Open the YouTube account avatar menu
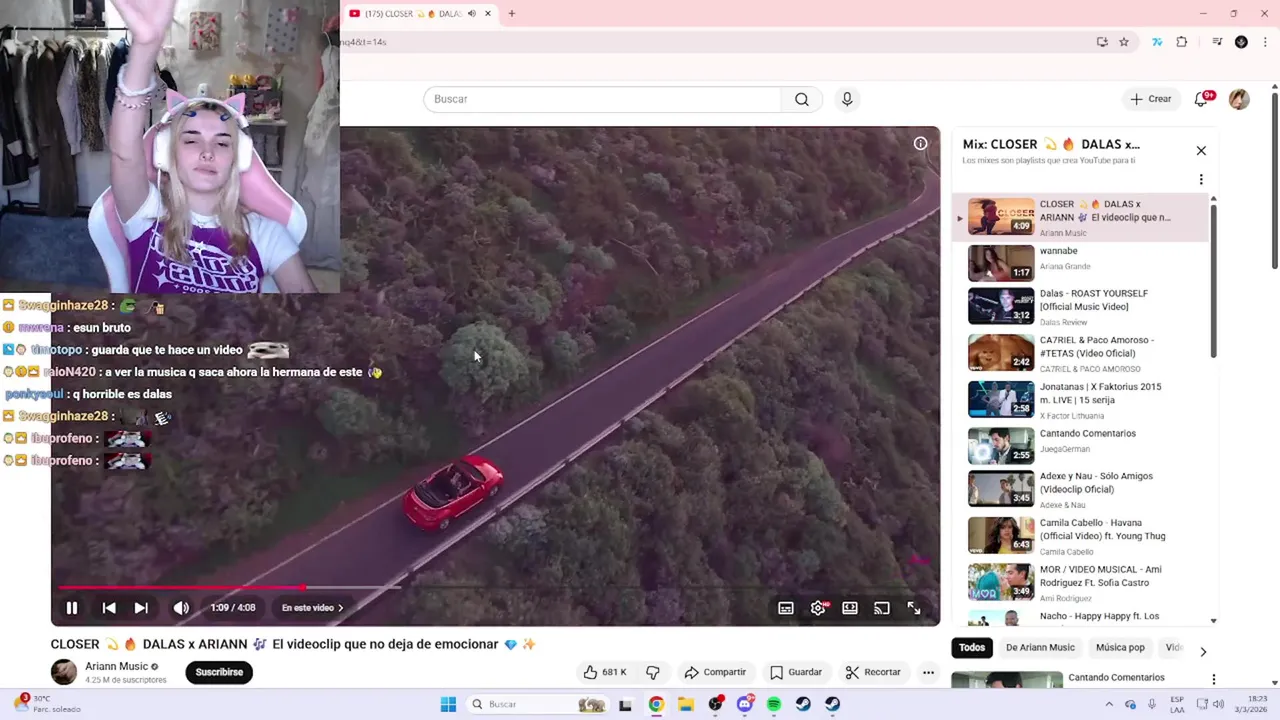This screenshot has height=720, width=1280. tap(1239, 99)
